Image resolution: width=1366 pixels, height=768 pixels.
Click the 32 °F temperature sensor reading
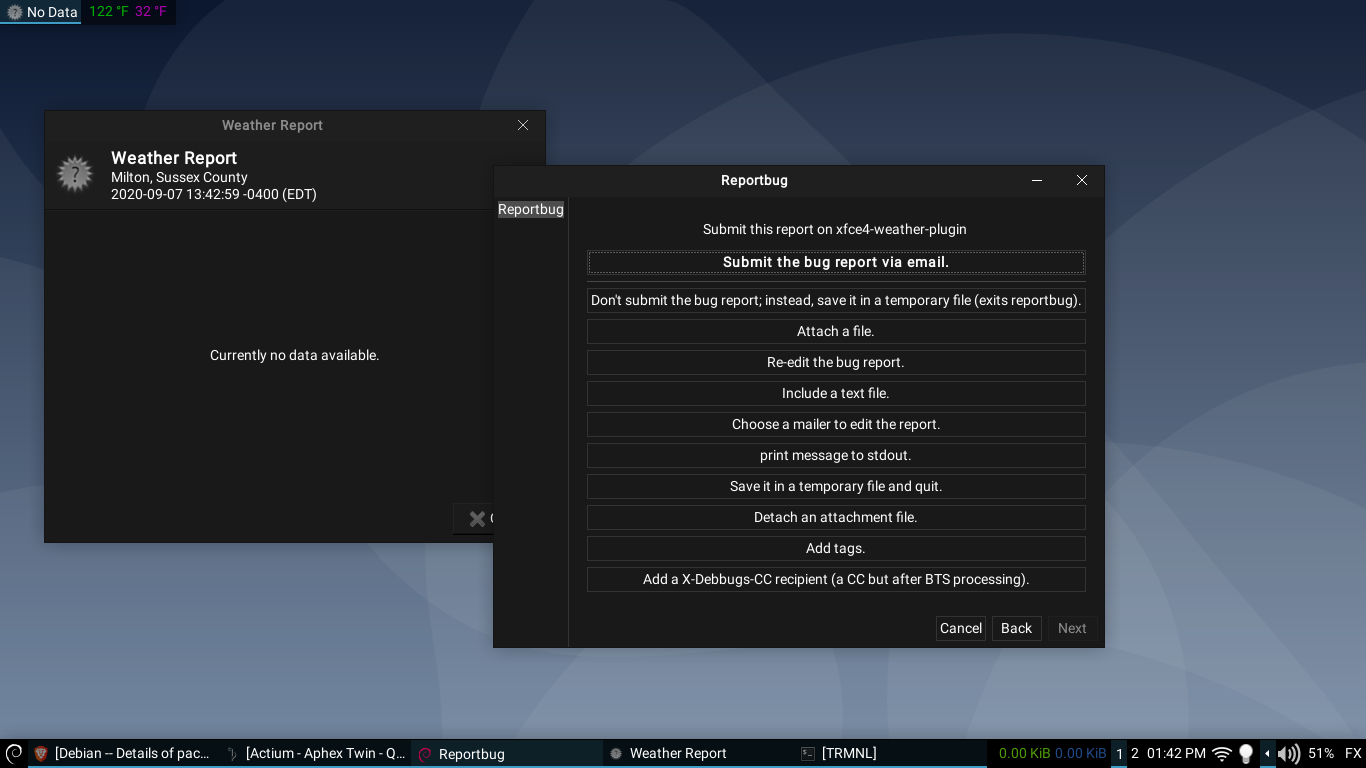[151, 12]
